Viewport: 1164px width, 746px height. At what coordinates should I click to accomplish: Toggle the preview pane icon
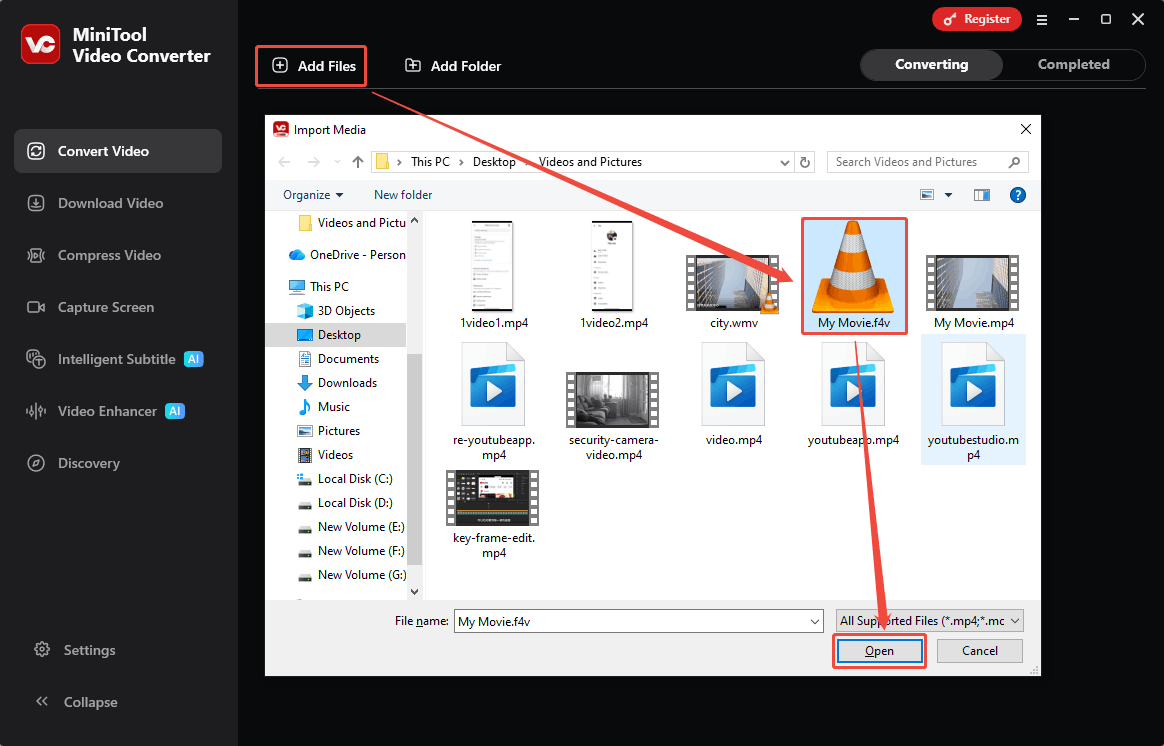click(981, 195)
